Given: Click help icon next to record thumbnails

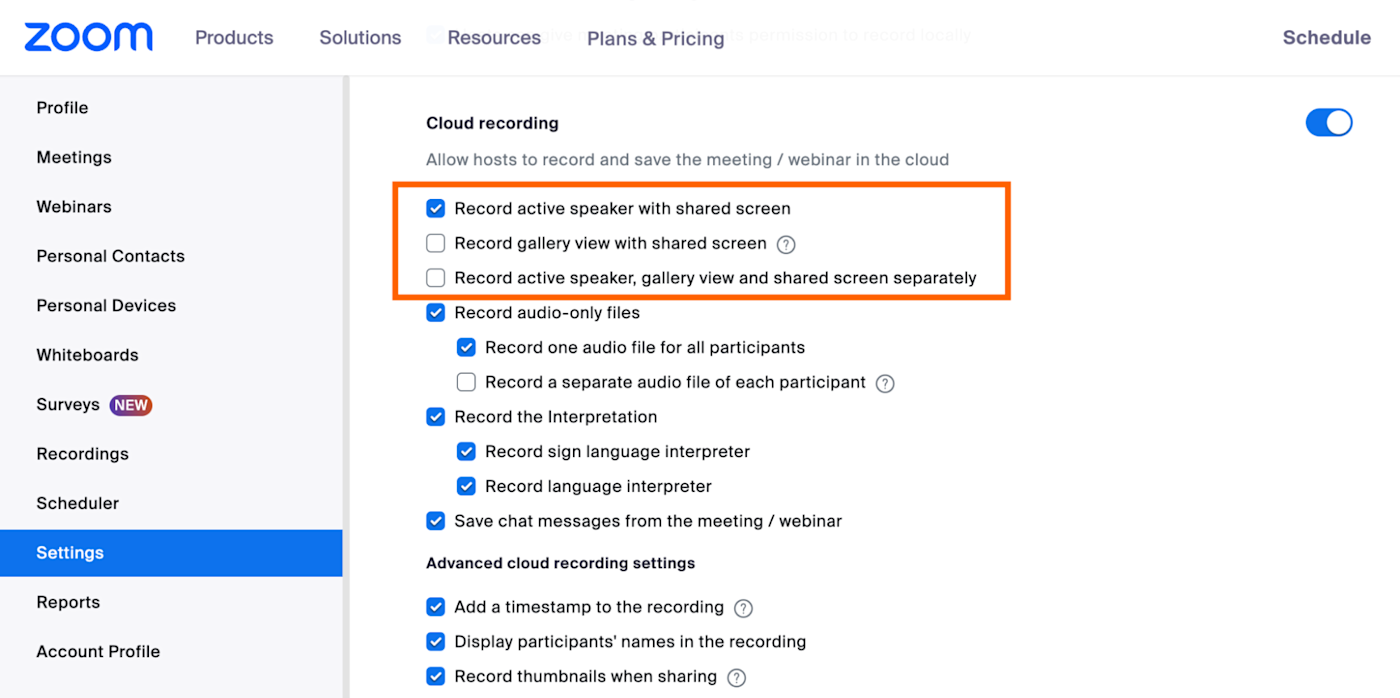Looking at the screenshot, I should click(x=736, y=678).
